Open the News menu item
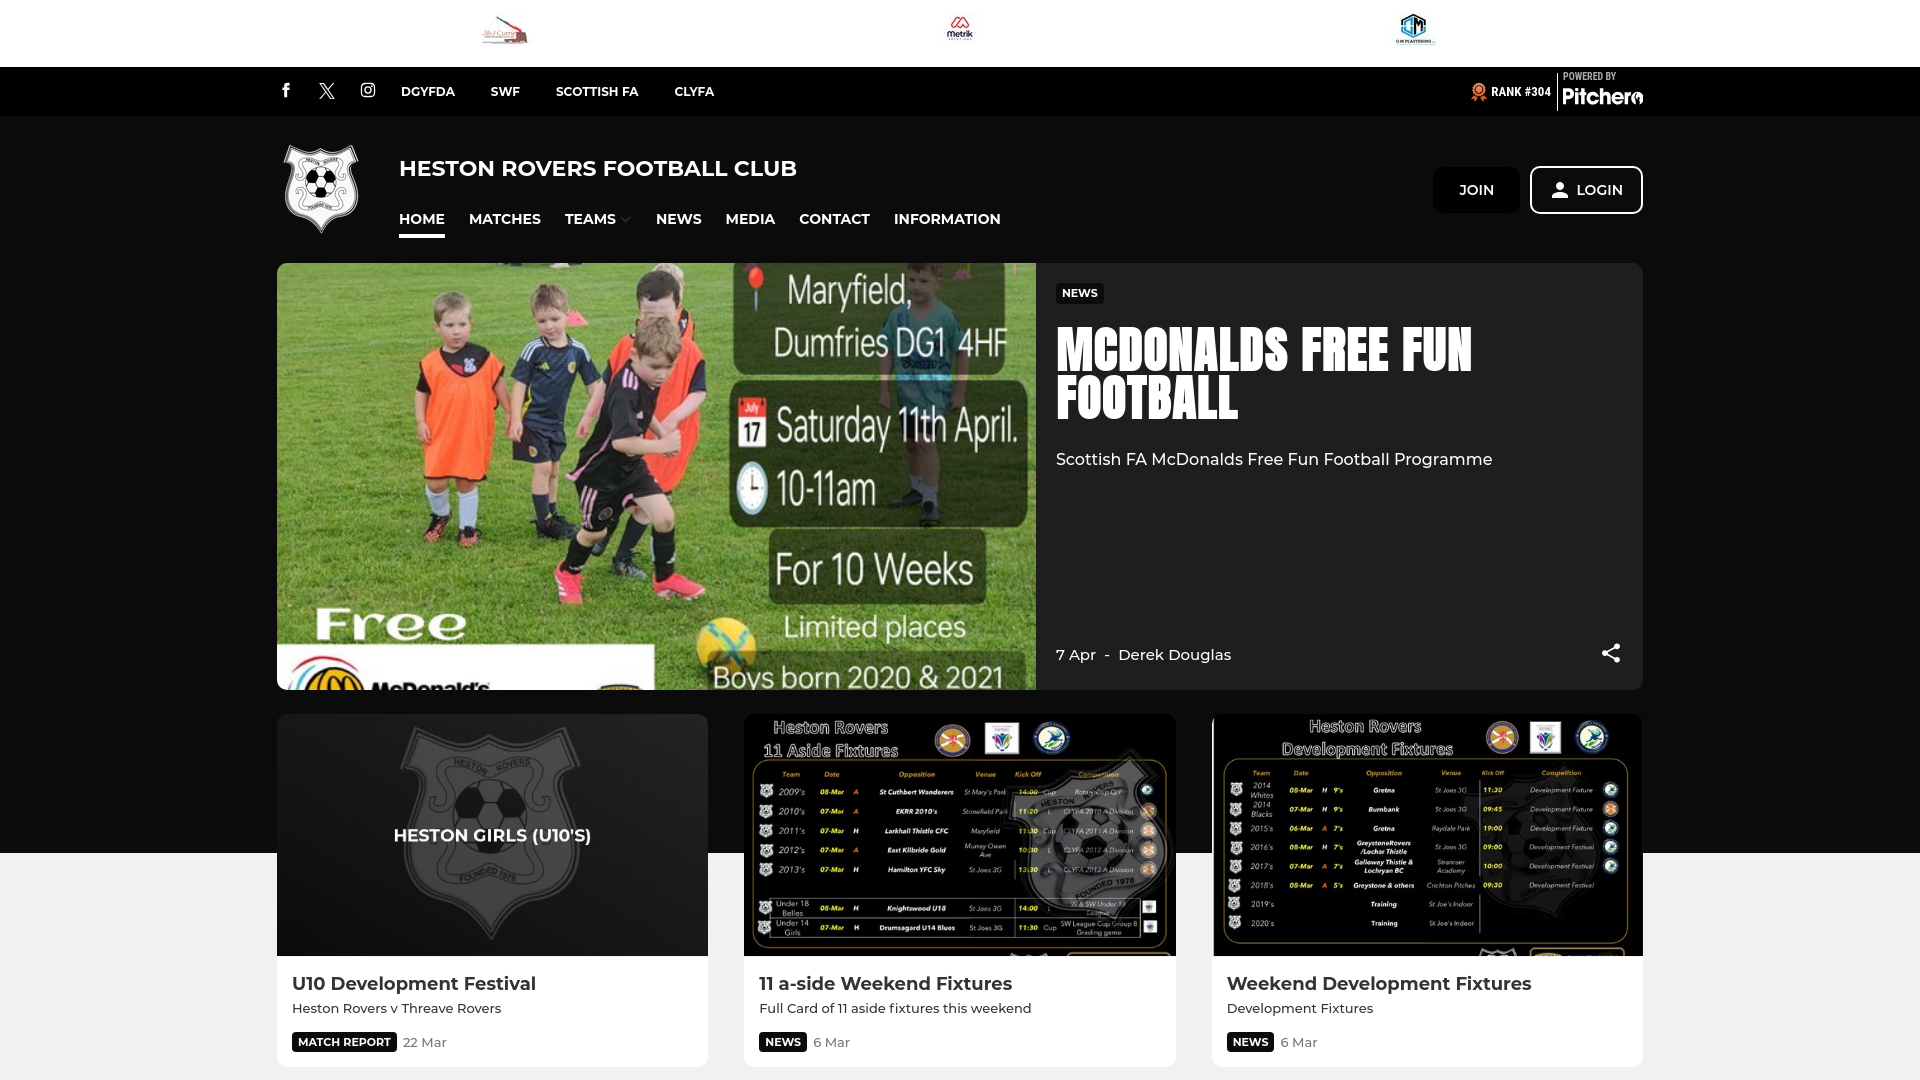 679,219
